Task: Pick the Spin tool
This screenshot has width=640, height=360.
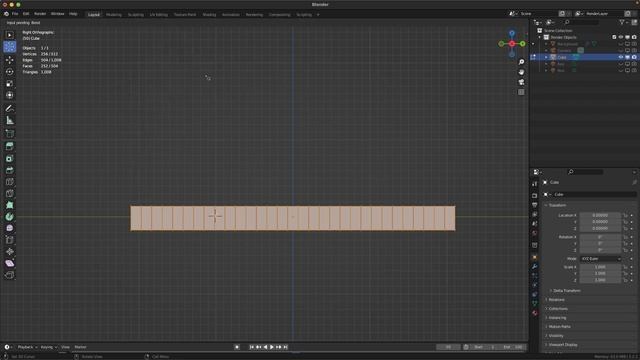Action: point(10,217)
